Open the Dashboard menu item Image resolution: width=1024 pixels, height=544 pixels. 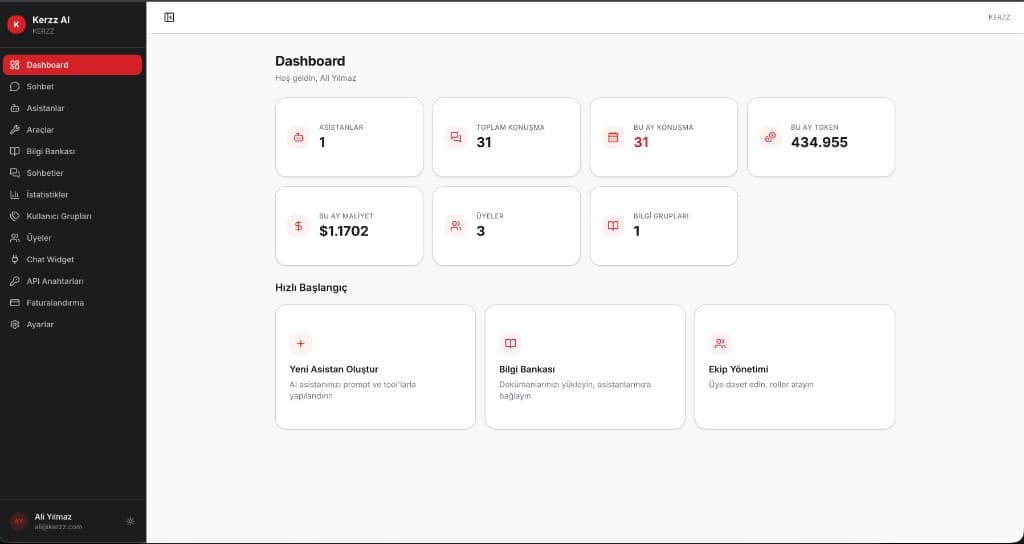pyautogui.click(x=72, y=65)
